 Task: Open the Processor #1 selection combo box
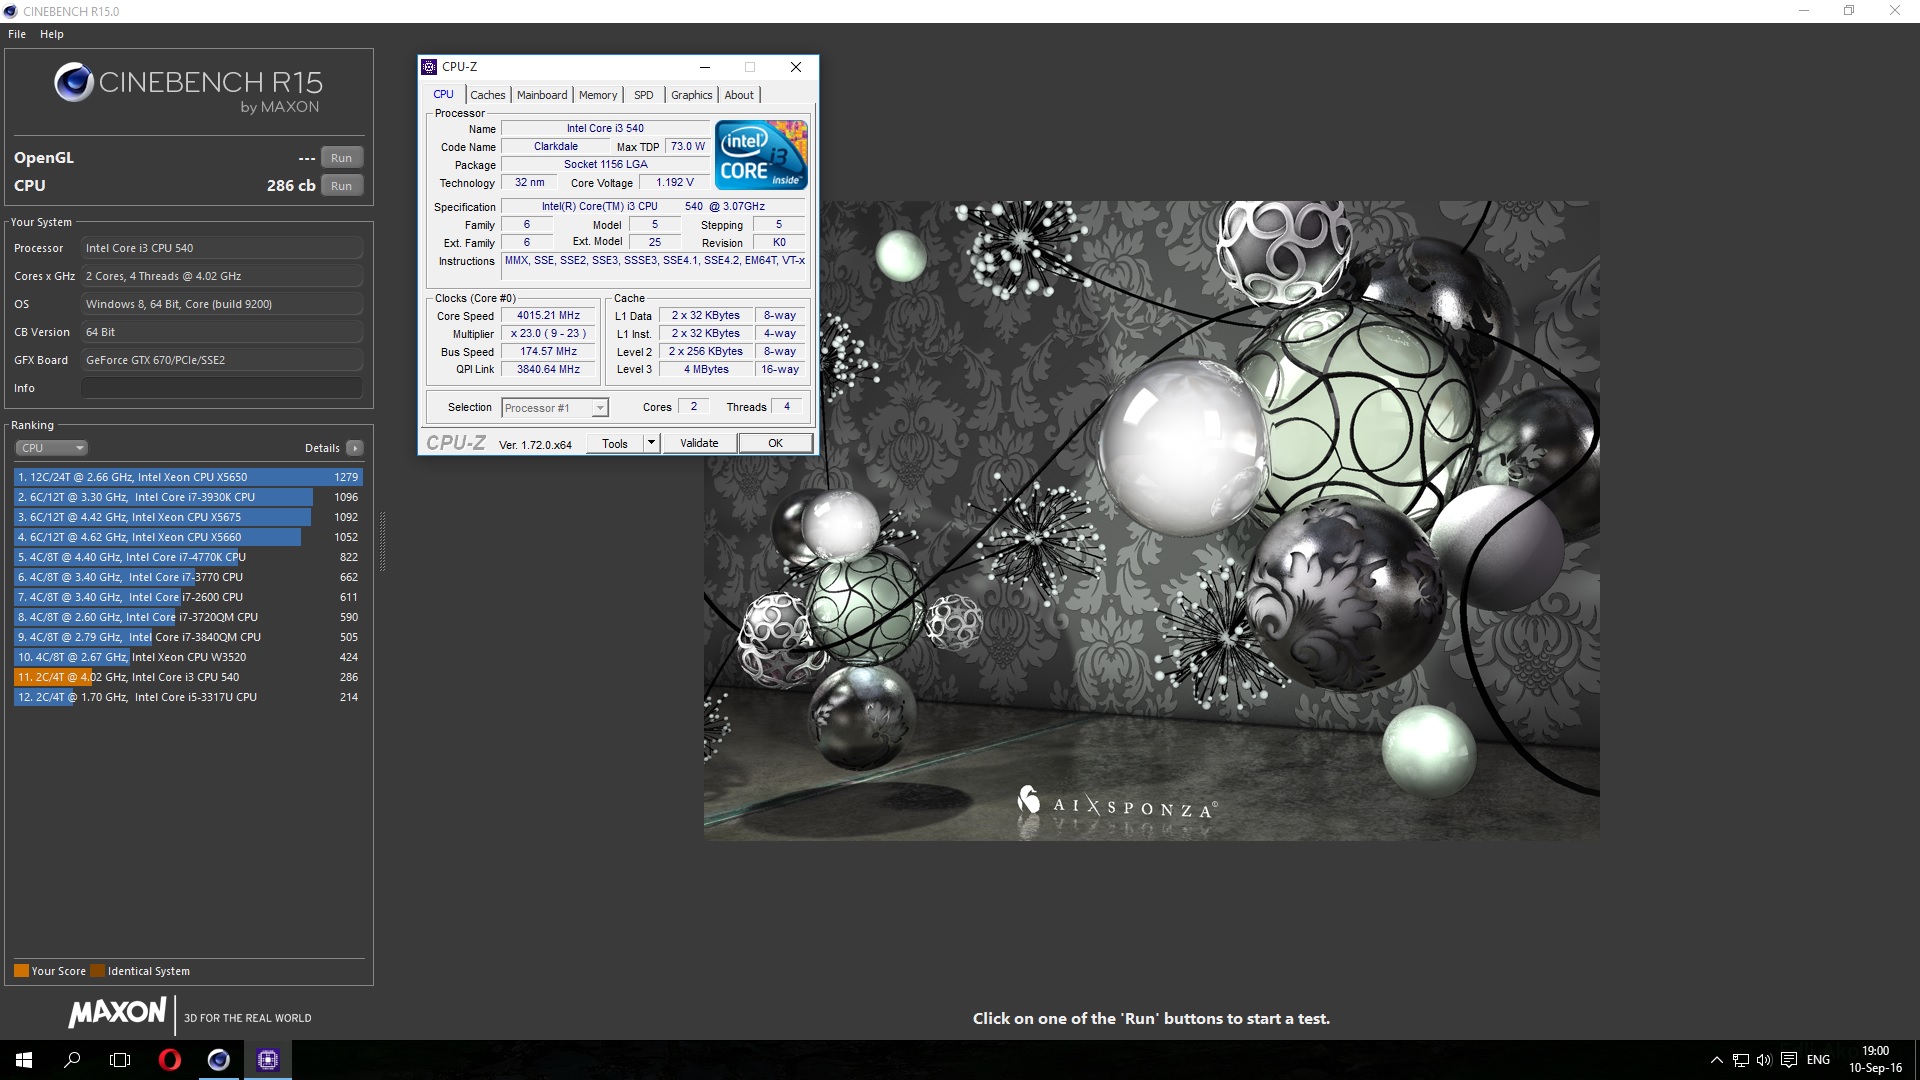[554, 407]
